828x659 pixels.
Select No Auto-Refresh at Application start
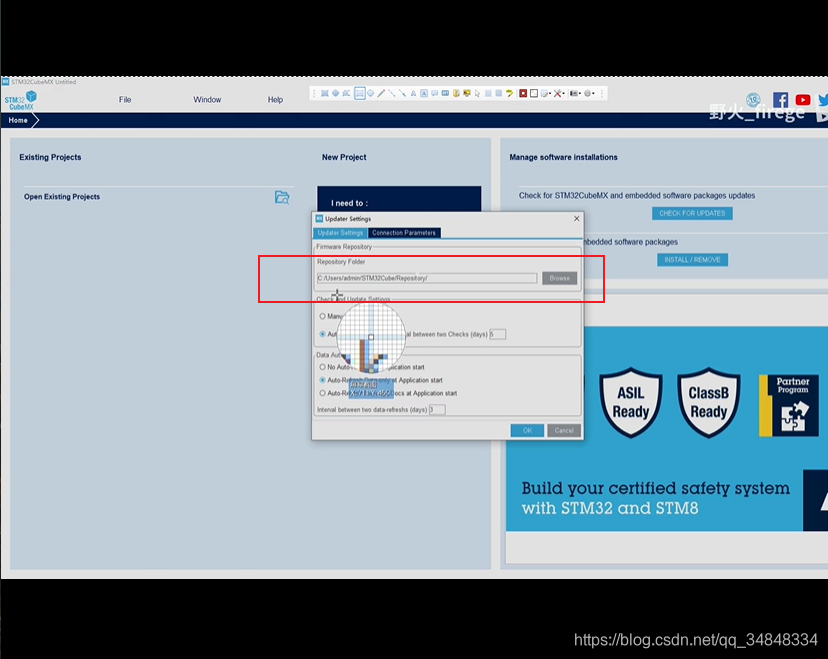point(323,367)
